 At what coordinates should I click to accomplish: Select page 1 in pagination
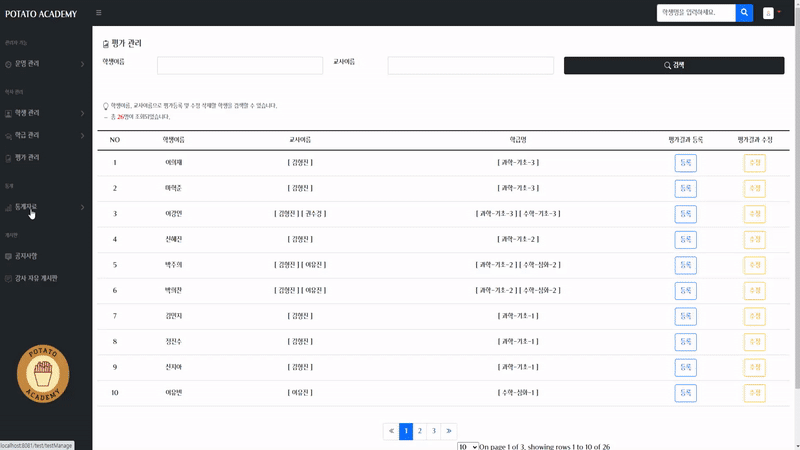(406, 431)
